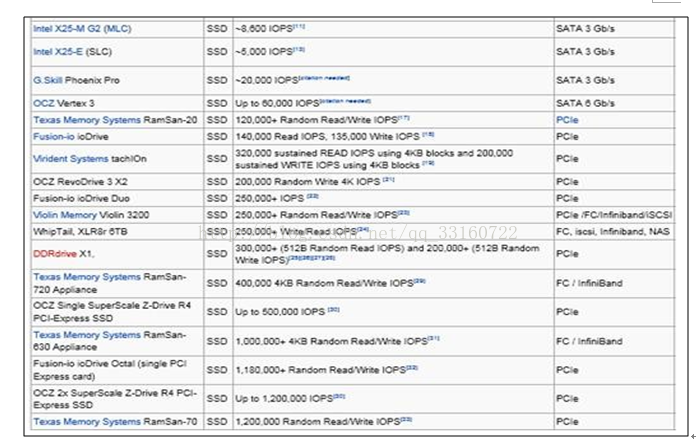Select the FC, iscsi, Infiniband, NAS cell
The image size is (696, 444).
(613, 232)
